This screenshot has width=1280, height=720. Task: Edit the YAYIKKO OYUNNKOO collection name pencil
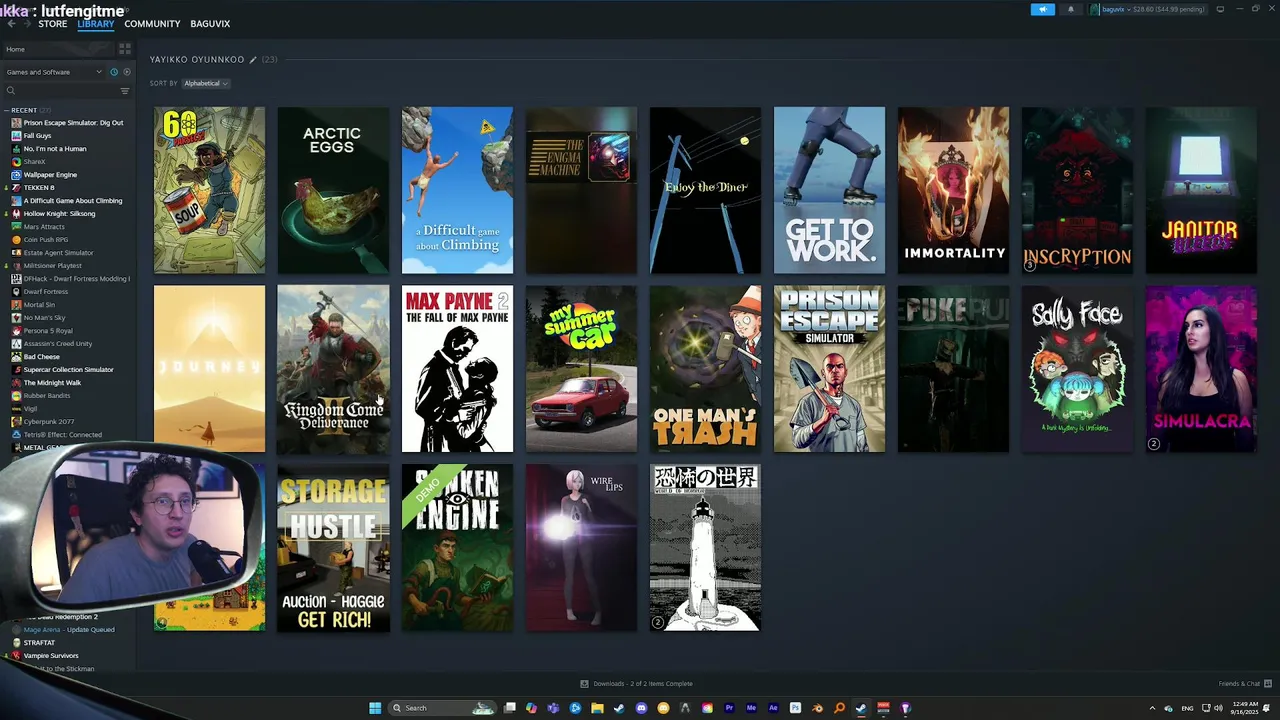pos(253,60)
